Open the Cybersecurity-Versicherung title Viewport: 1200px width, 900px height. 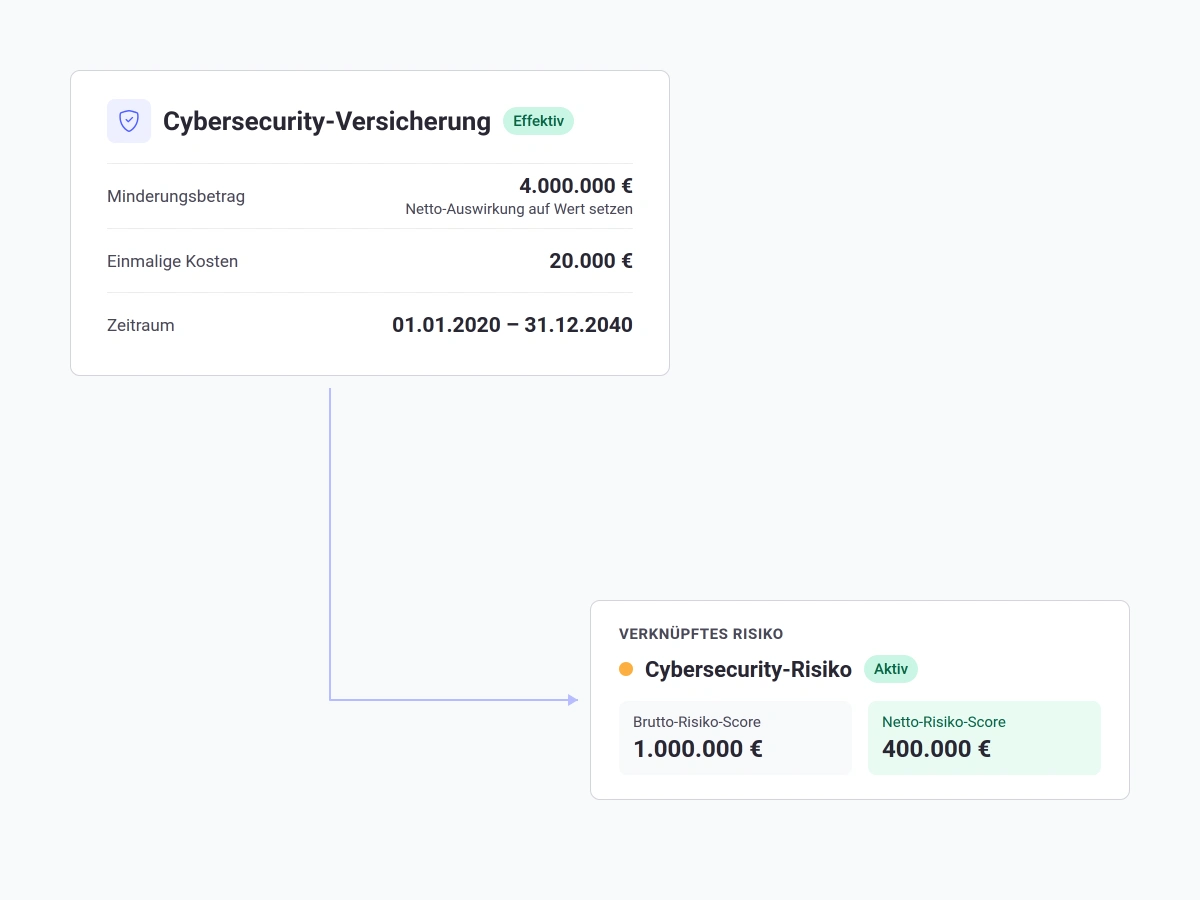pyautogui.click(x=327, y=121)
